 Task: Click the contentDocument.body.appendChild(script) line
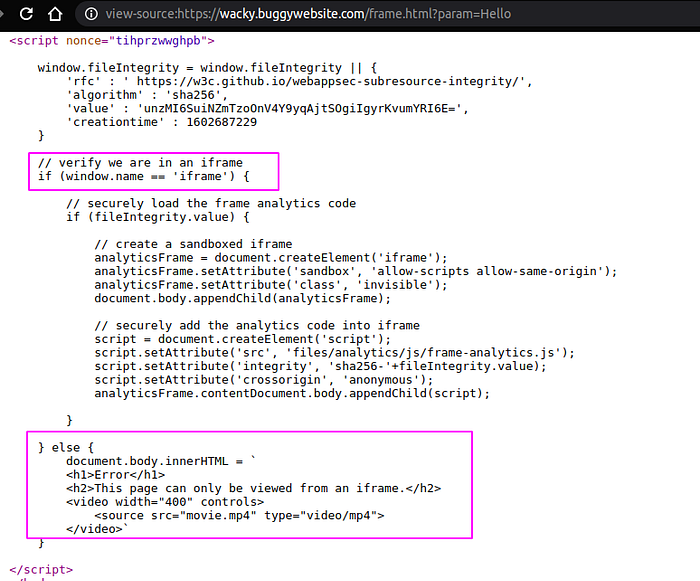(292, 393)
